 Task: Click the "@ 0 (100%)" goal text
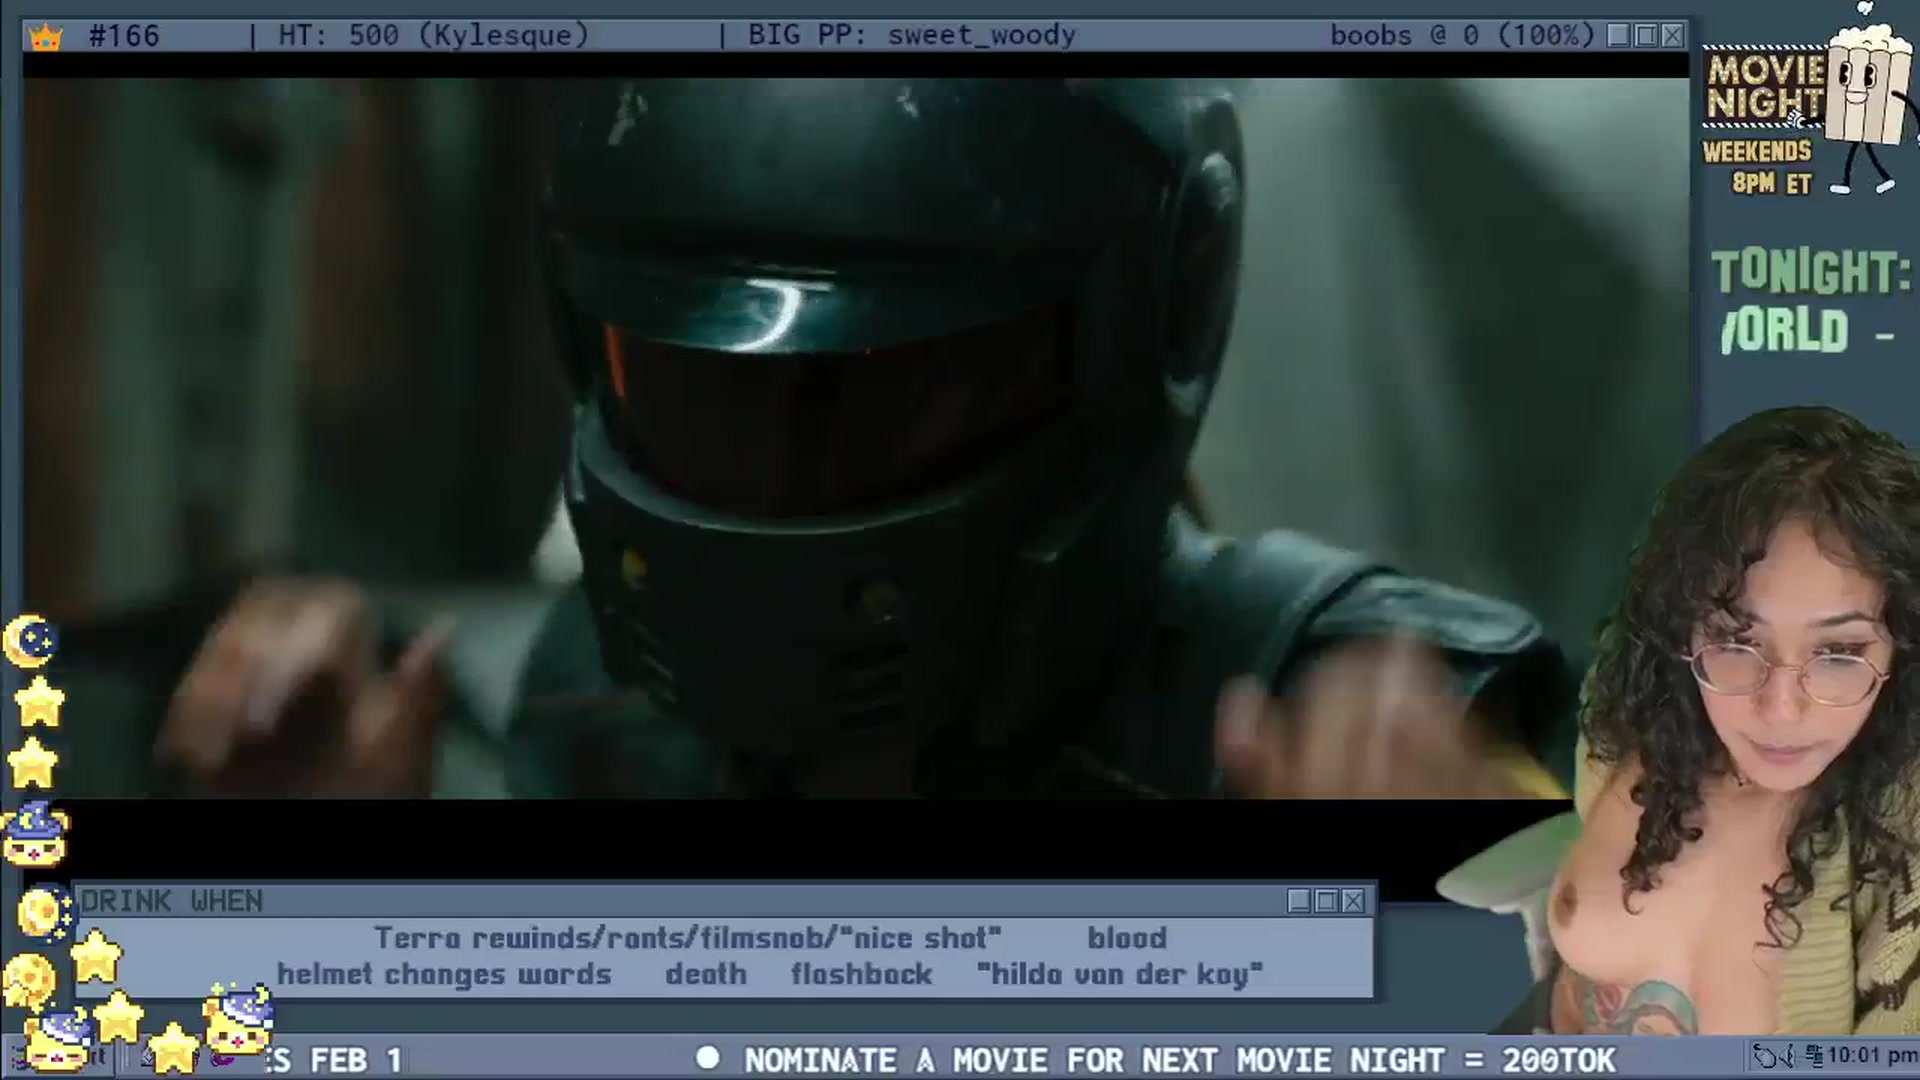click(x=1512, y=36)
